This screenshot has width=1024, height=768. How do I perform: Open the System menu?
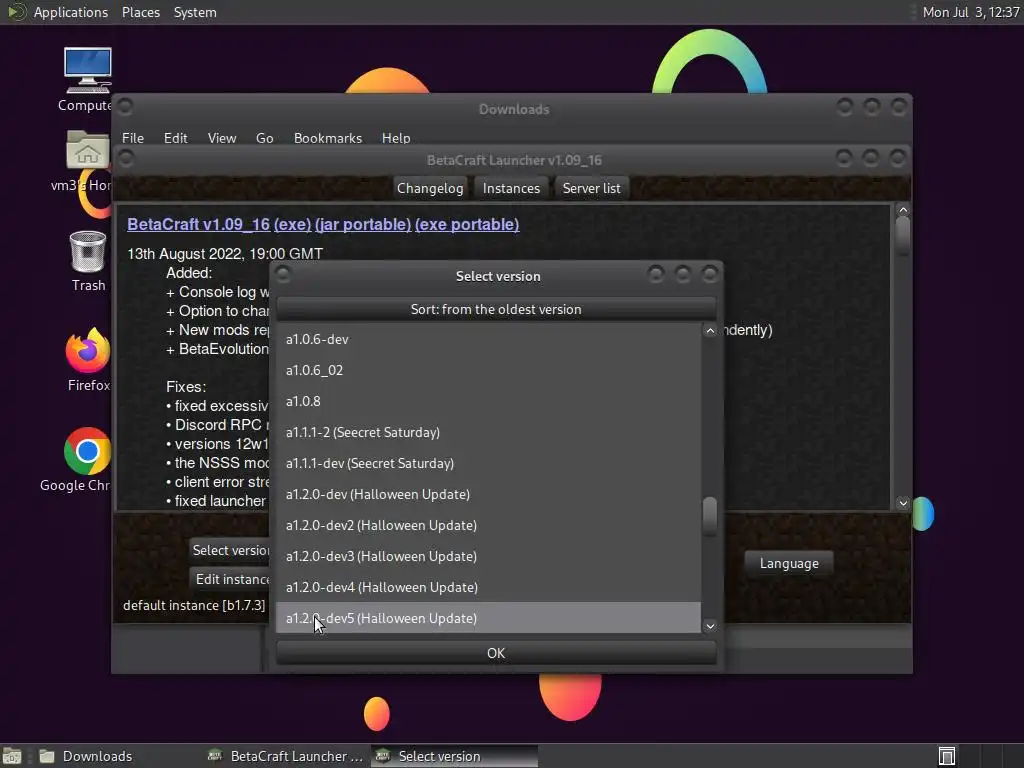tap(195, 12)
